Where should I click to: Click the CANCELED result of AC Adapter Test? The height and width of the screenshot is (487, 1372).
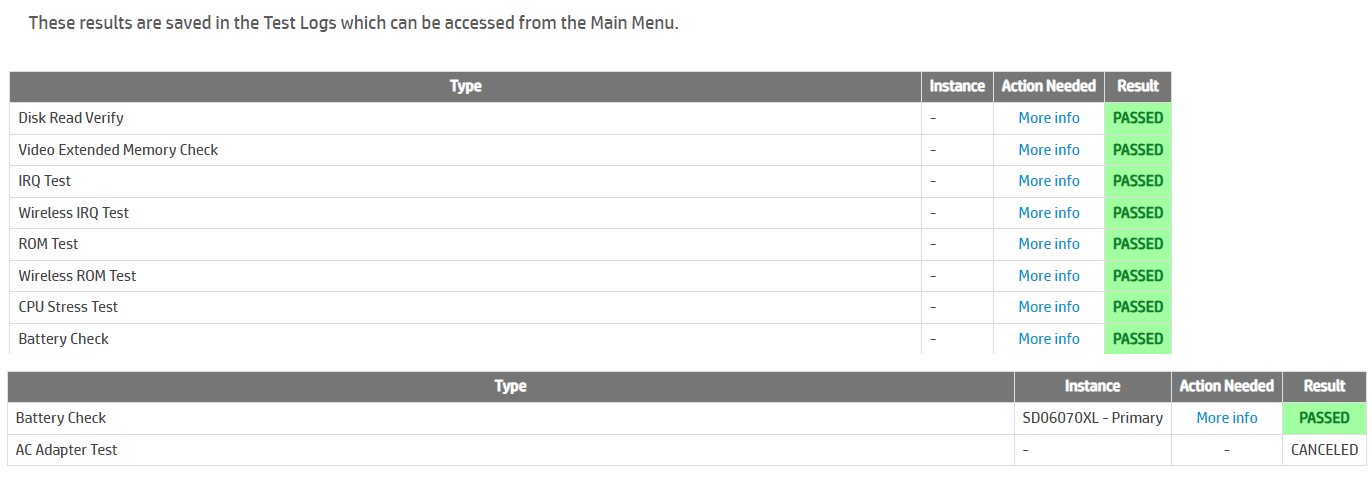point(1324,450)
